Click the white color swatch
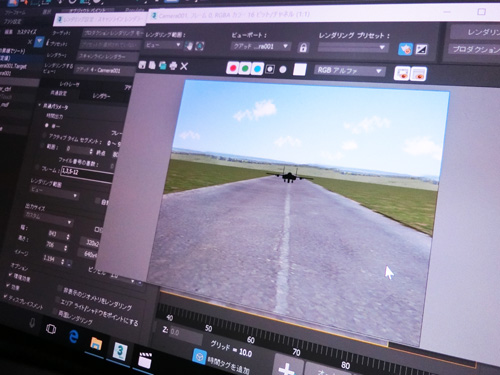Image resolution: width=500 pixels, height=375 pixels. pos(300,70)
